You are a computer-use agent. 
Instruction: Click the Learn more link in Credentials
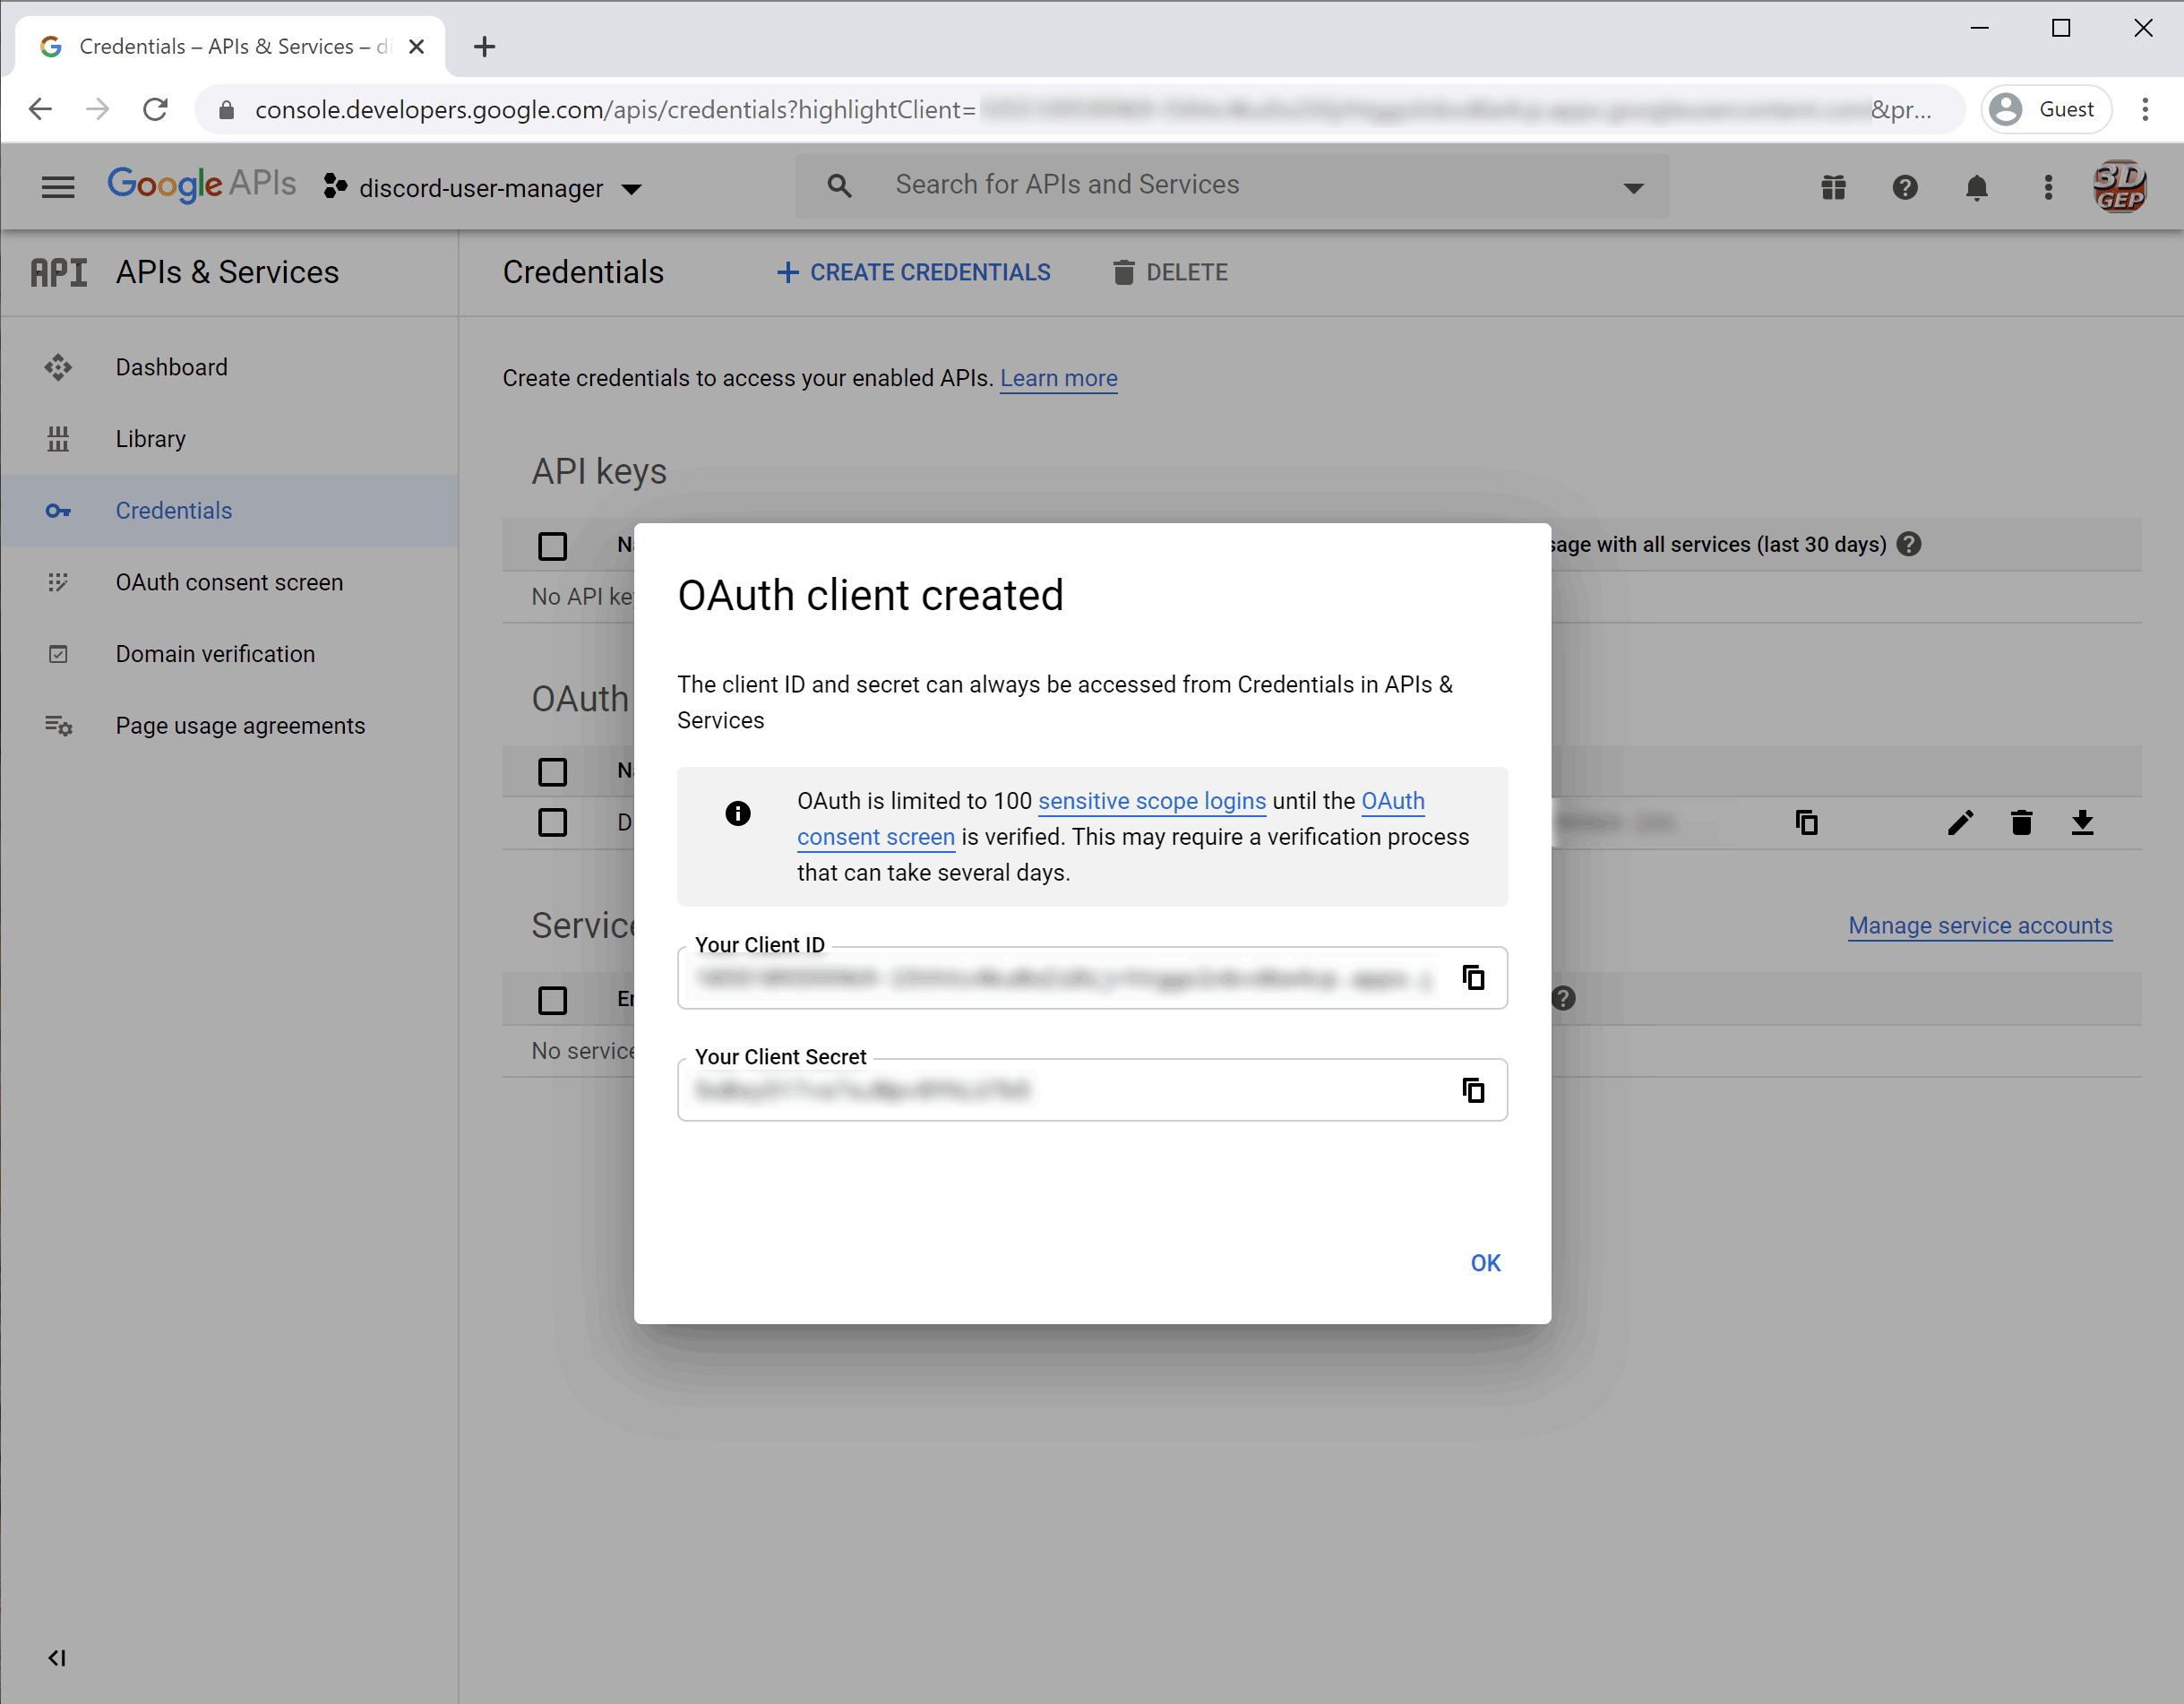tap(1058, 378)
